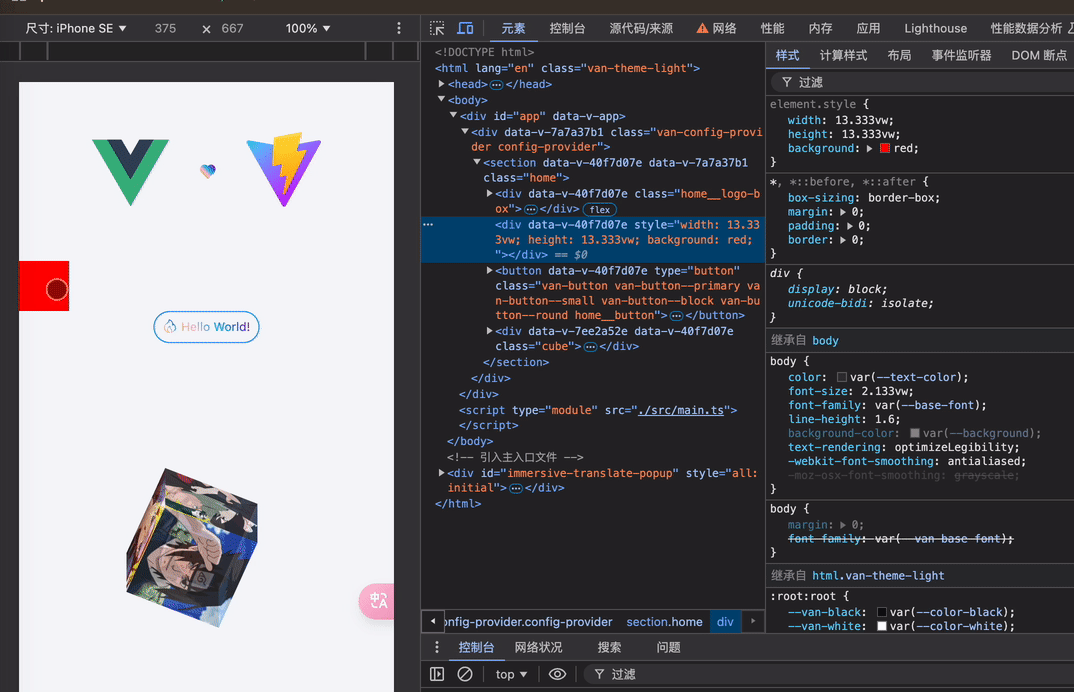
Task: Open the --van-white color swatch
Action: point(882,626)
